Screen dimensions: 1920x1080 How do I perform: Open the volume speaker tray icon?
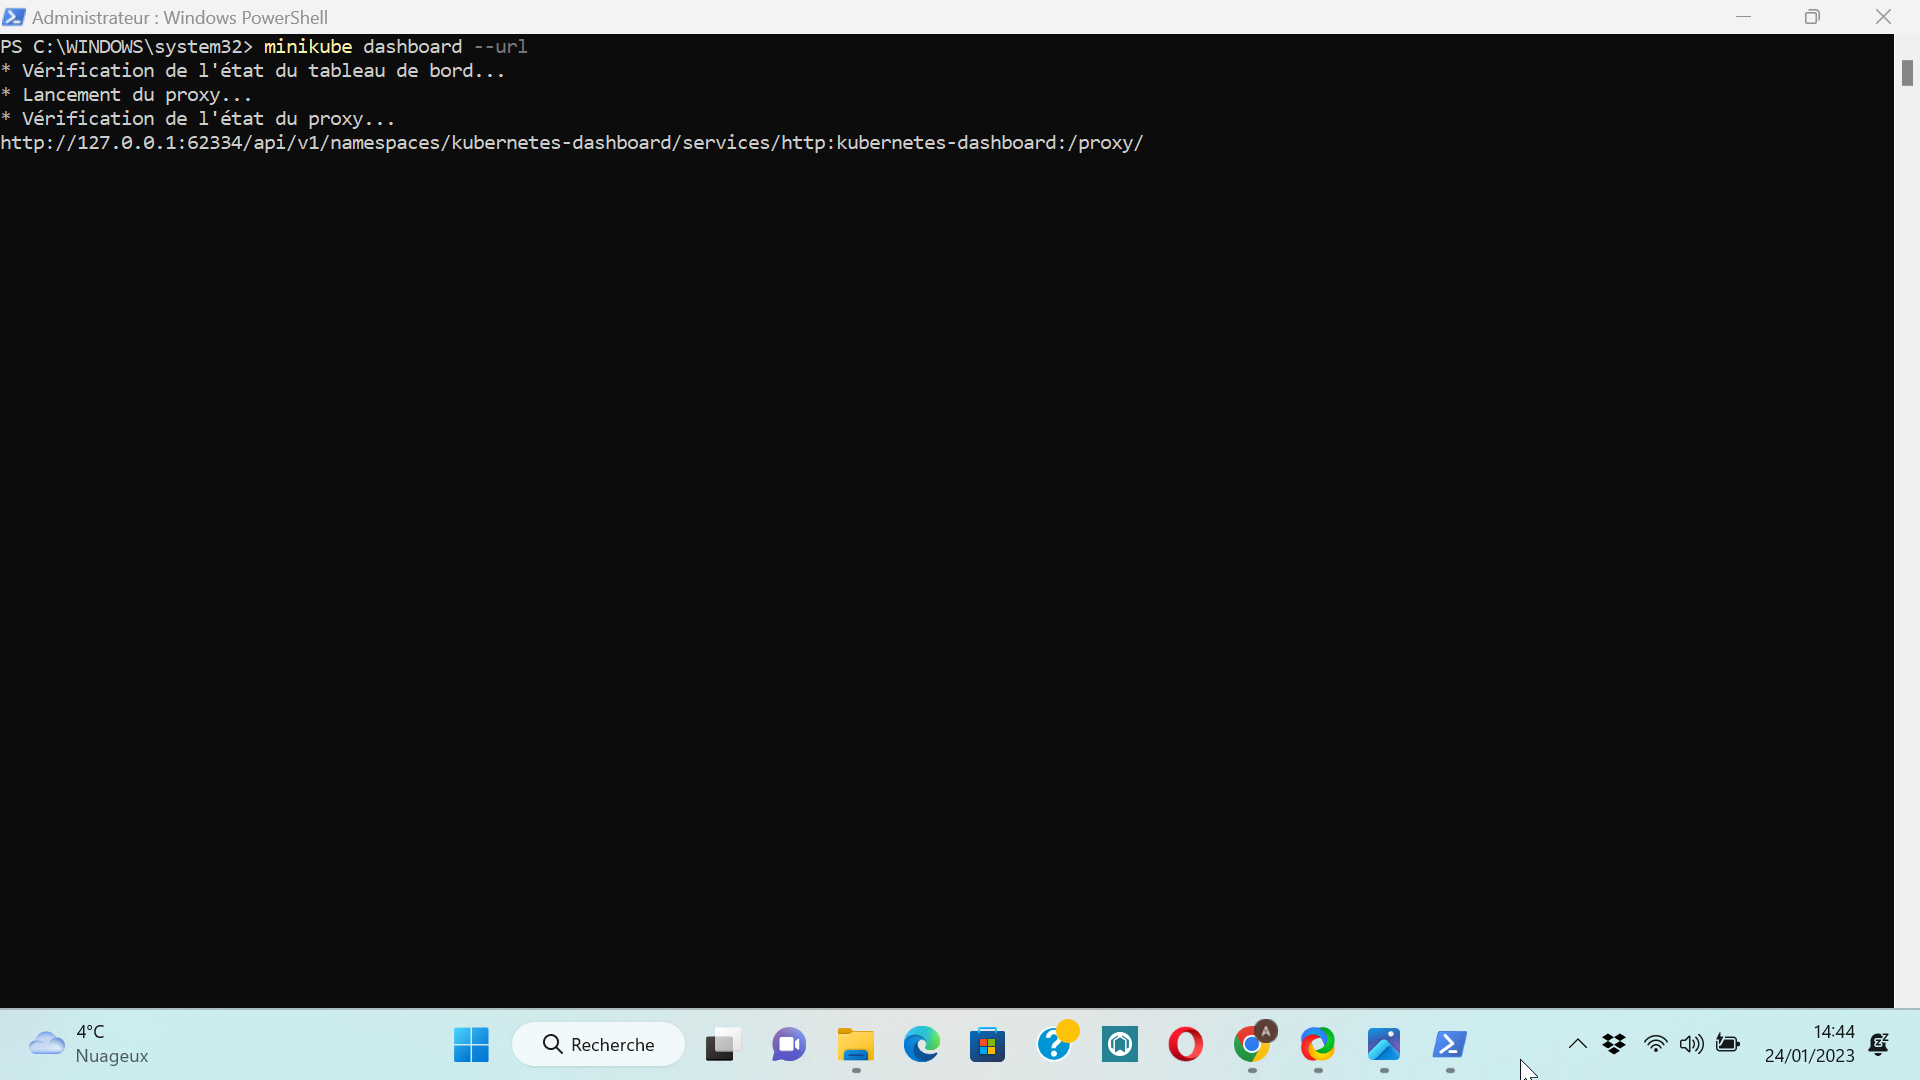(x=1691, y=1045)
